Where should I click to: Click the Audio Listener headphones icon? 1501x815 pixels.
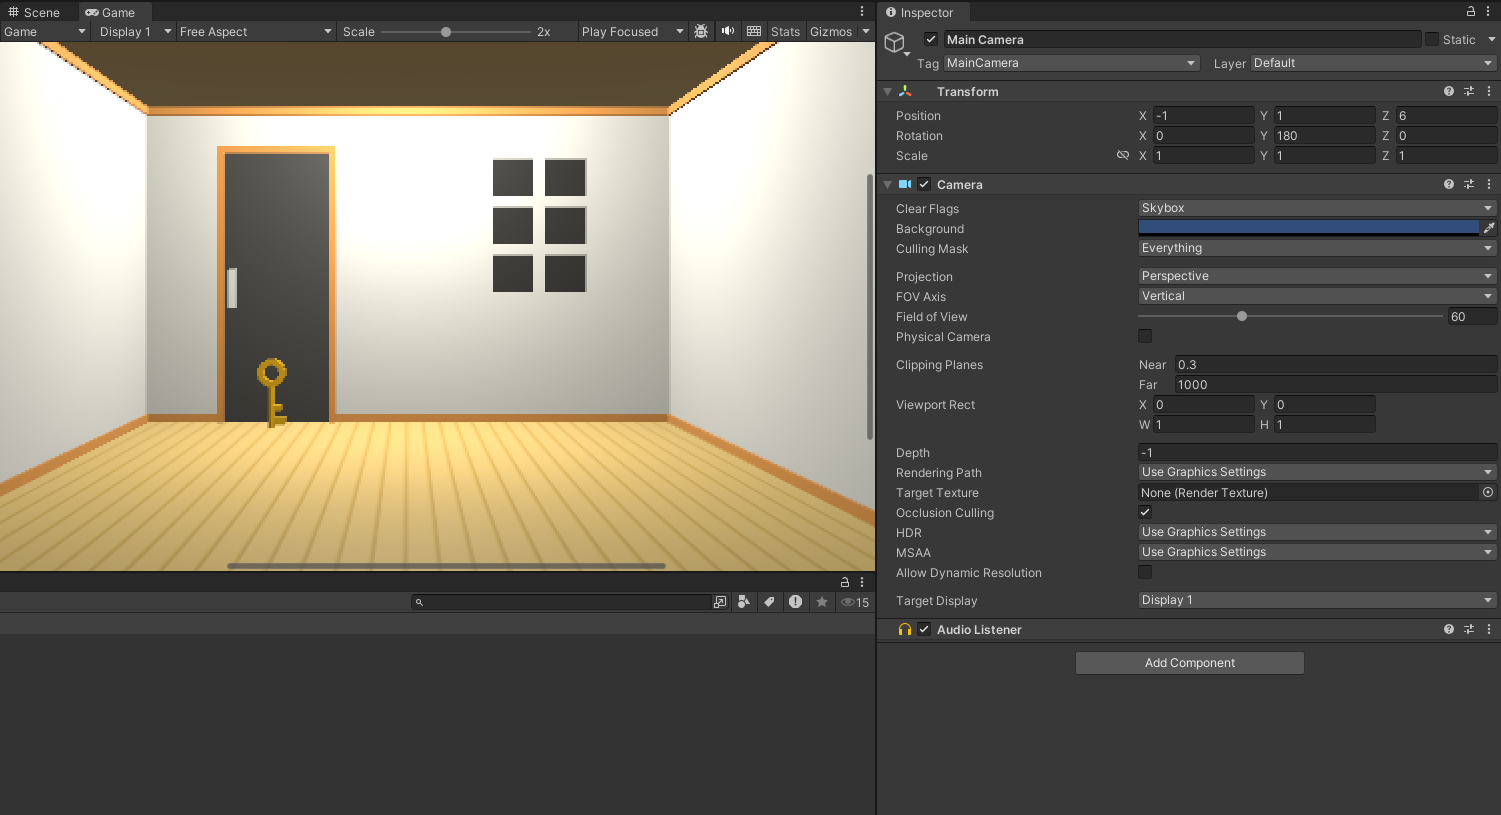tap(904, 629)
